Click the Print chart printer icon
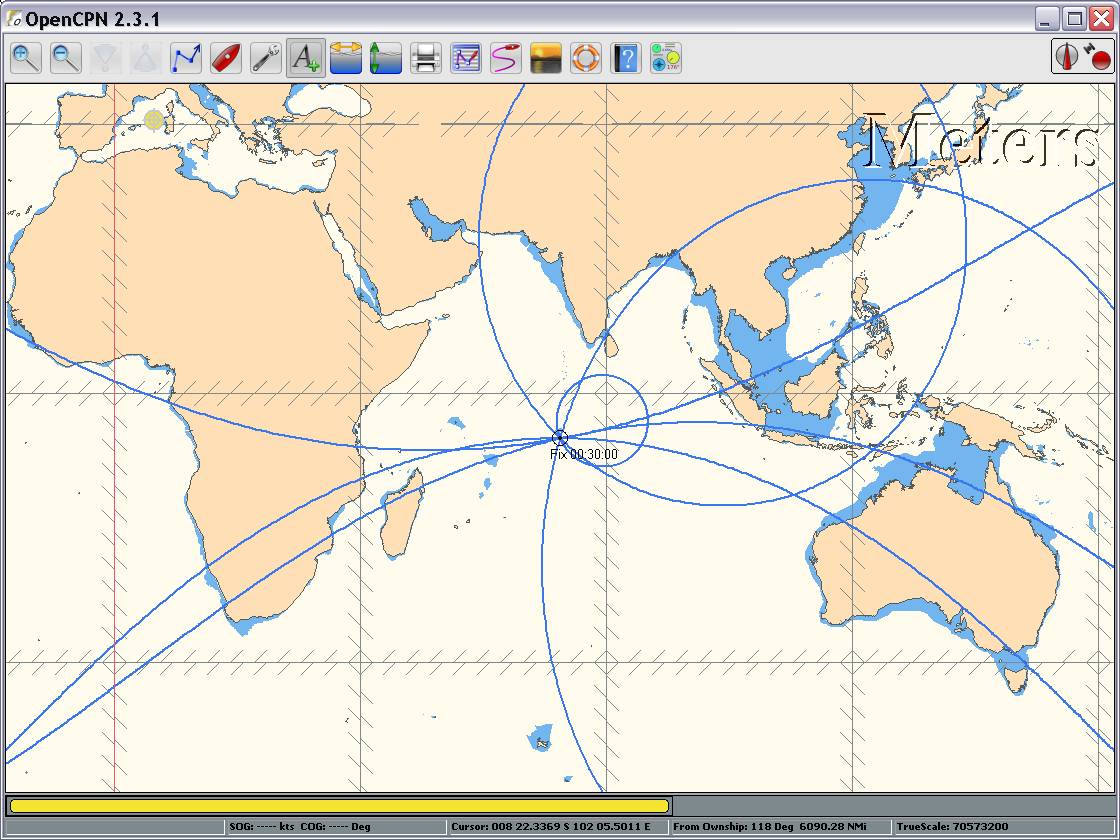 point(426,58)
